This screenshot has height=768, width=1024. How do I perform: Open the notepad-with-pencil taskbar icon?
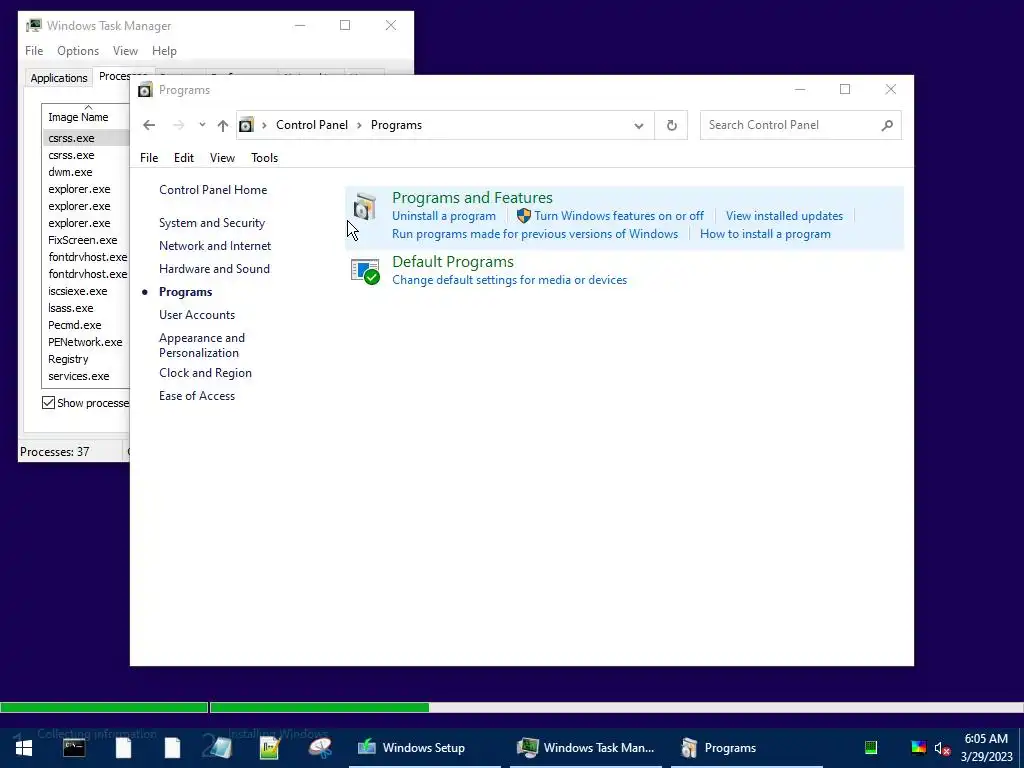[x=270, y=748]
